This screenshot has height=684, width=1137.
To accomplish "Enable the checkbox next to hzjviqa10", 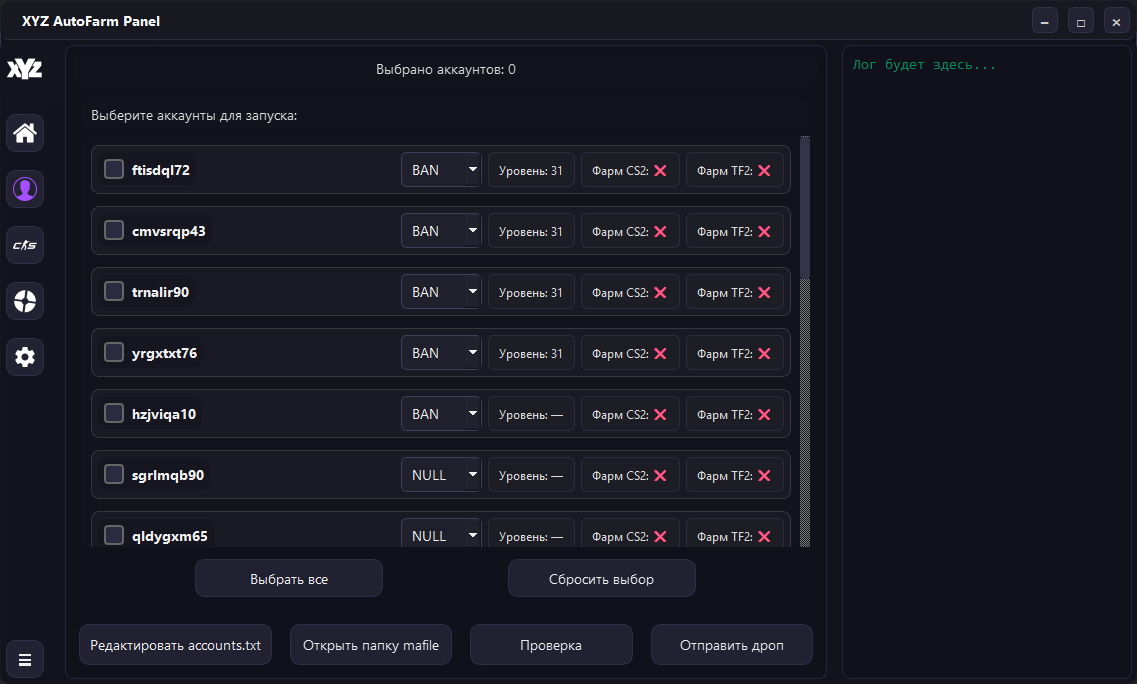I will tap(114, 414).
